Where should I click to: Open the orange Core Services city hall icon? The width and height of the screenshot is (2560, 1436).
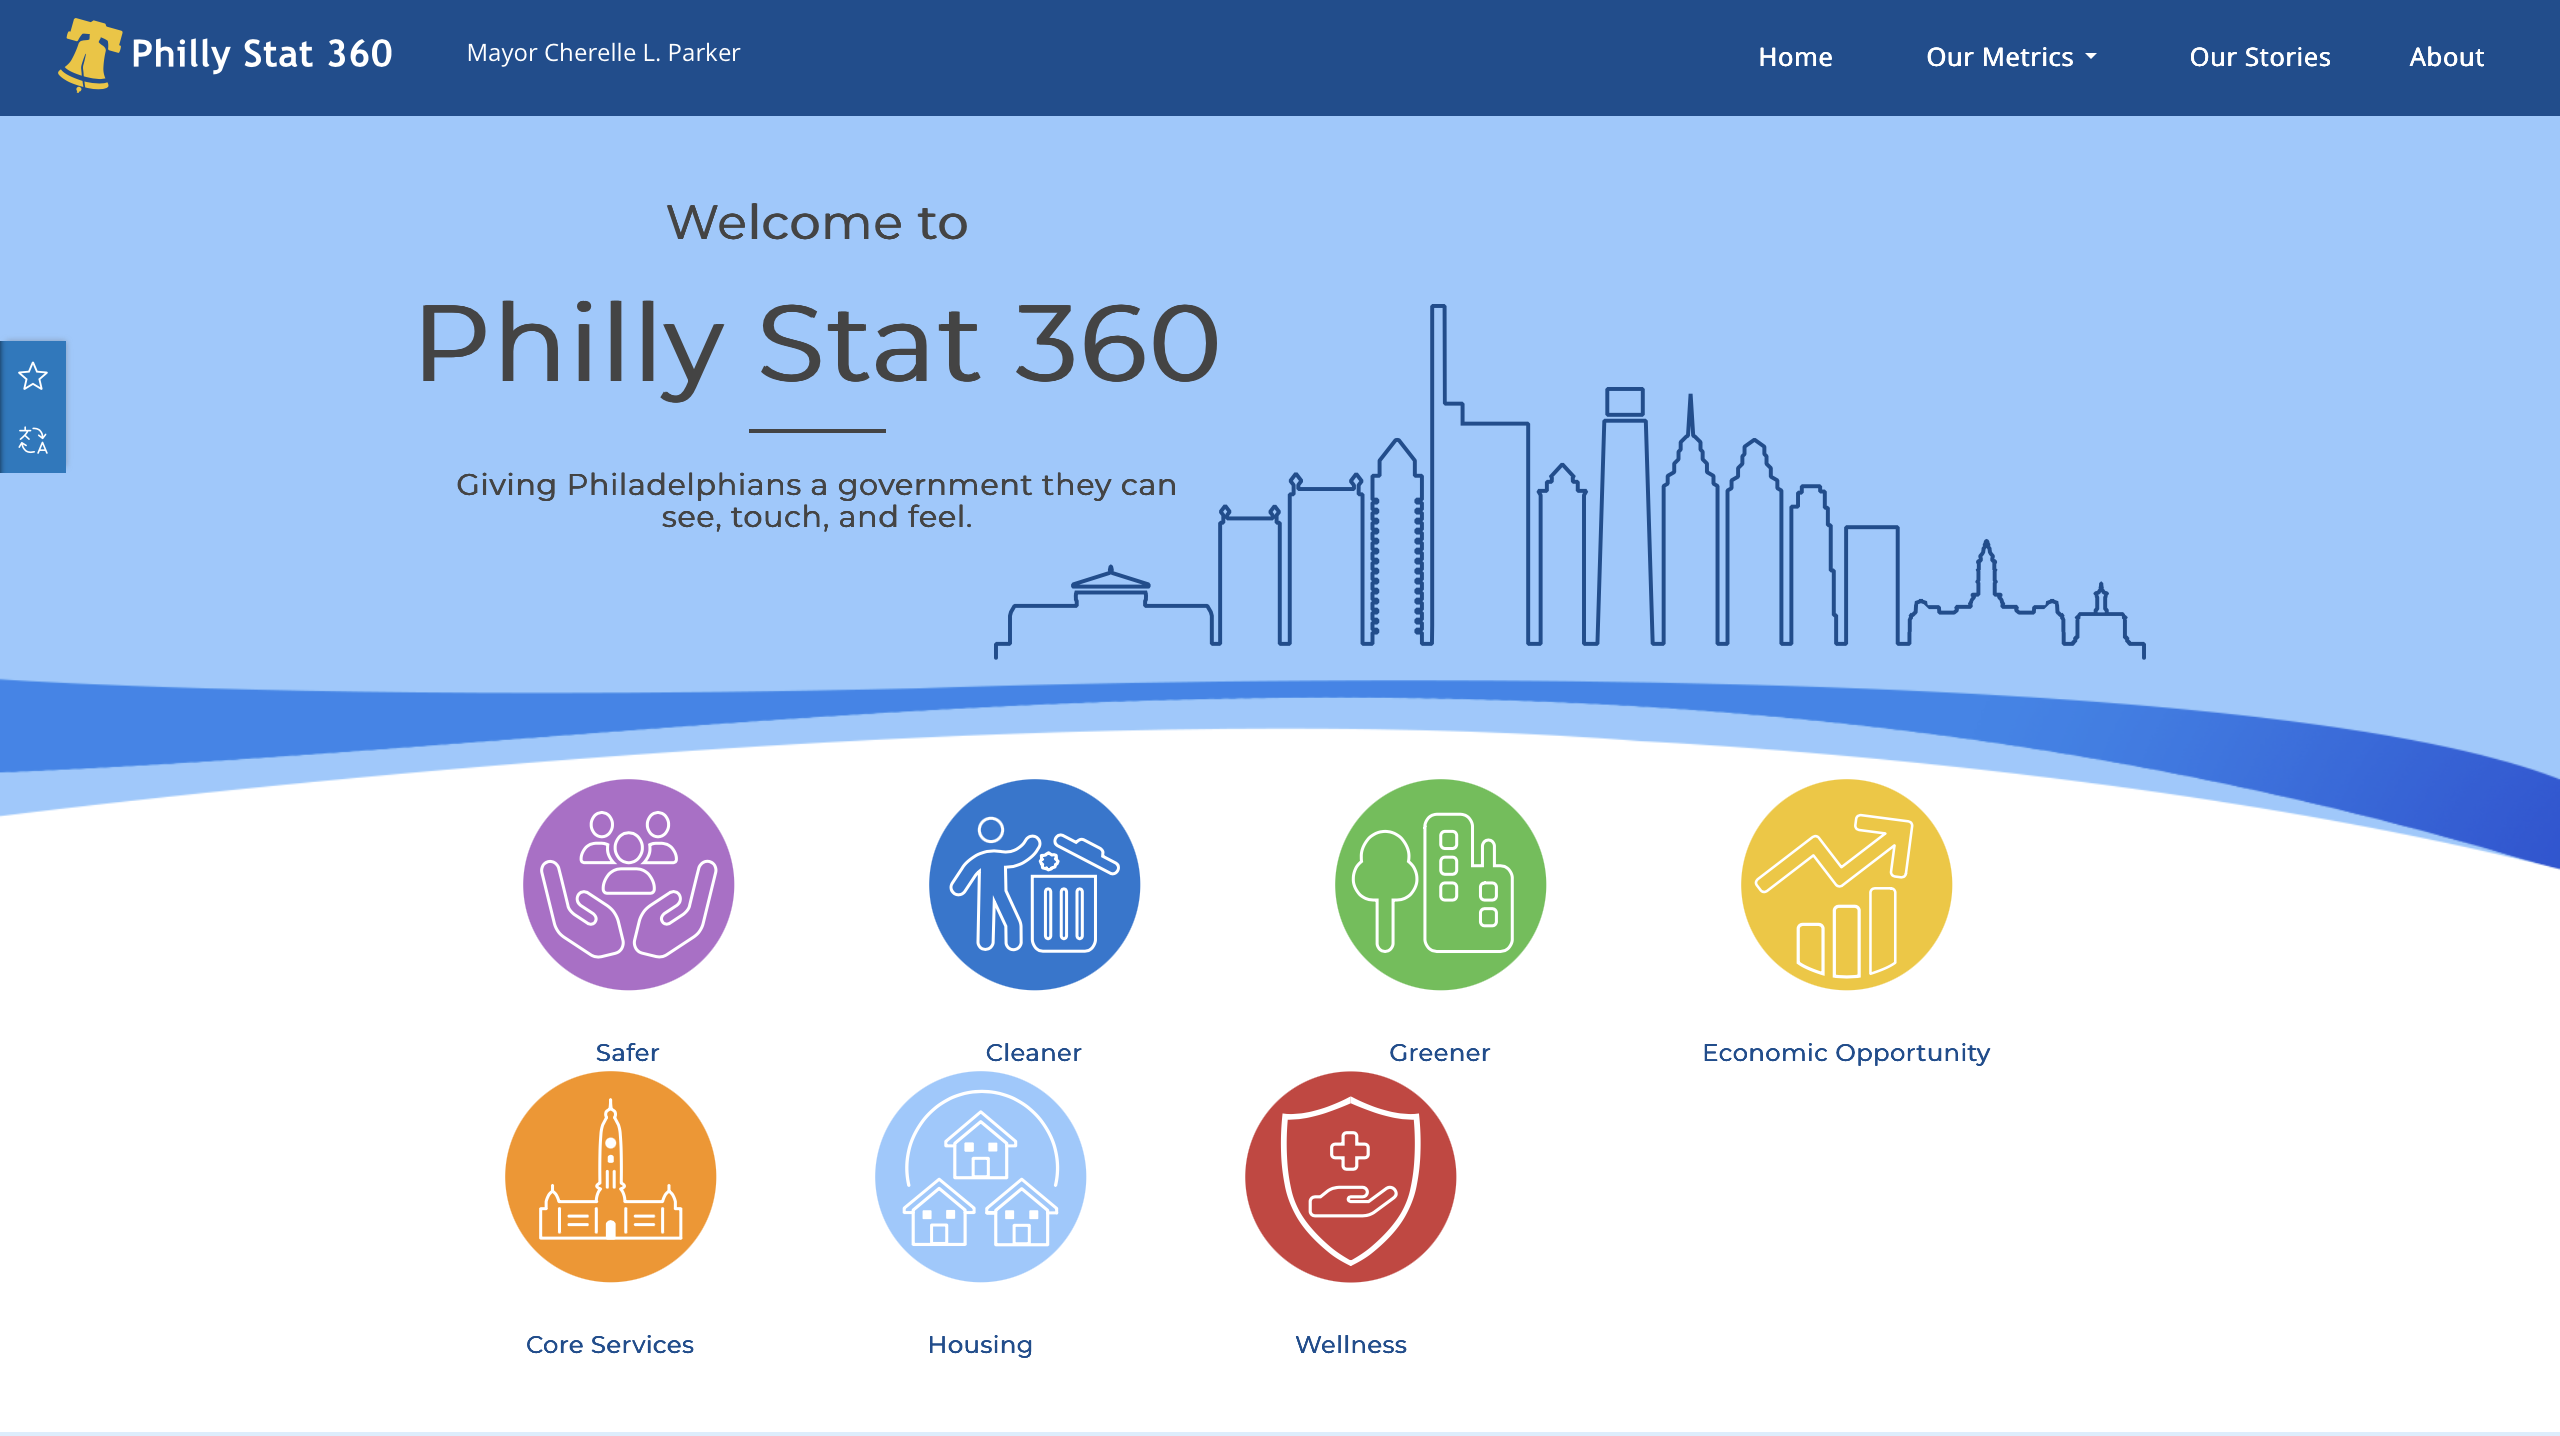(610, 1176)
